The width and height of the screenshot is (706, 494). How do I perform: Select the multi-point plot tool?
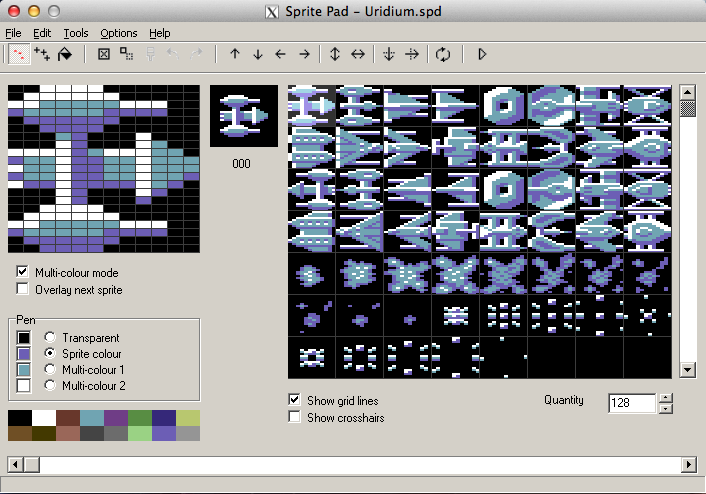tap(42, 54)
